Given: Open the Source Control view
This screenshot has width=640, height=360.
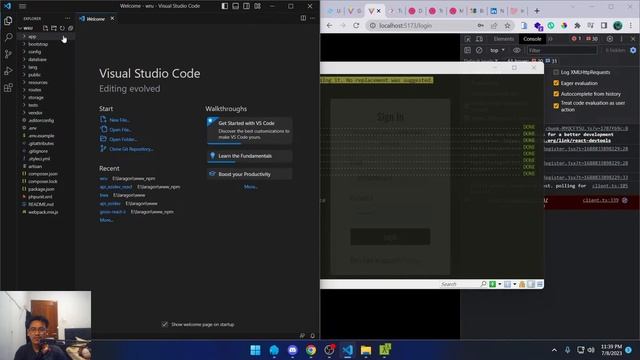Looking at the screenshot, I should tap(8, 54).
